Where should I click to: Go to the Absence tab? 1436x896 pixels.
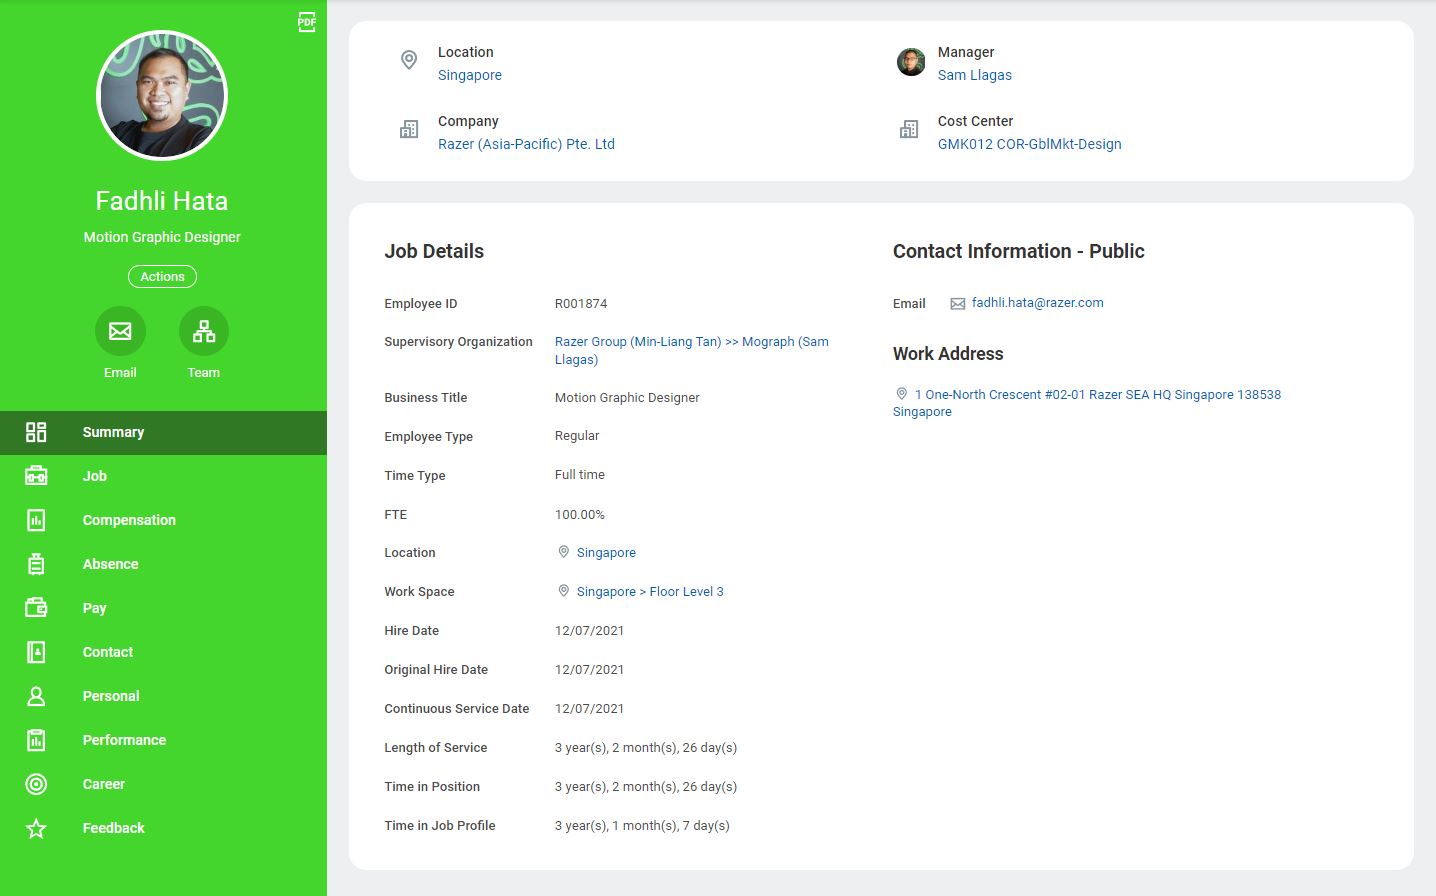(163, 565)
